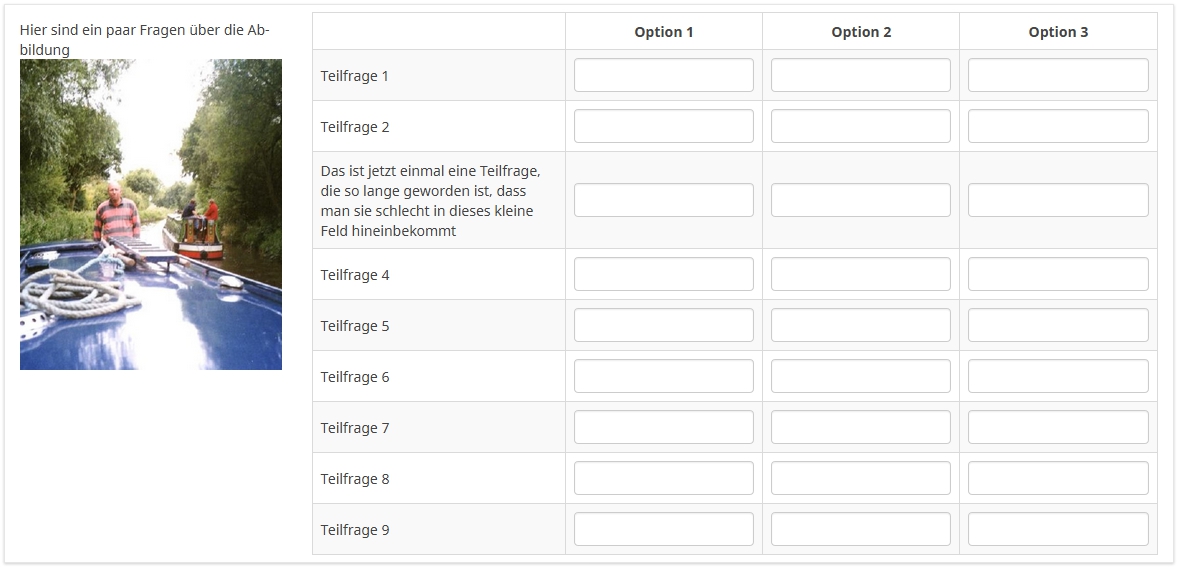Click Option 3 field of the long Teilfrage row
1184x568 pixels.
point(1057,200)
